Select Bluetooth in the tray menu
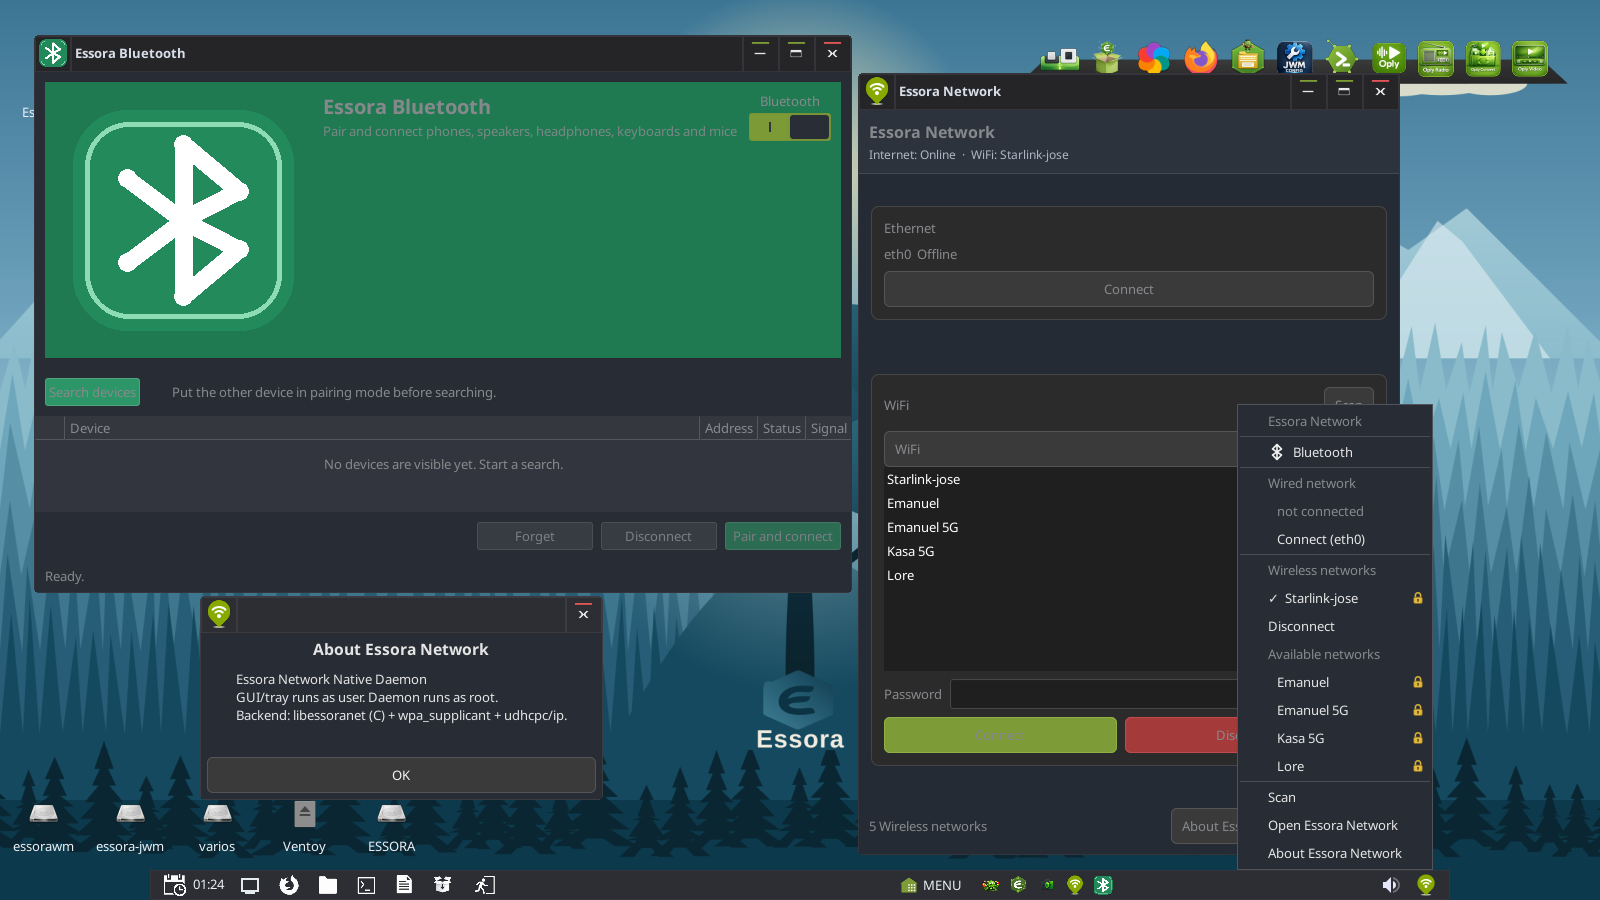1600x900 pixels. coord(1335,452)
